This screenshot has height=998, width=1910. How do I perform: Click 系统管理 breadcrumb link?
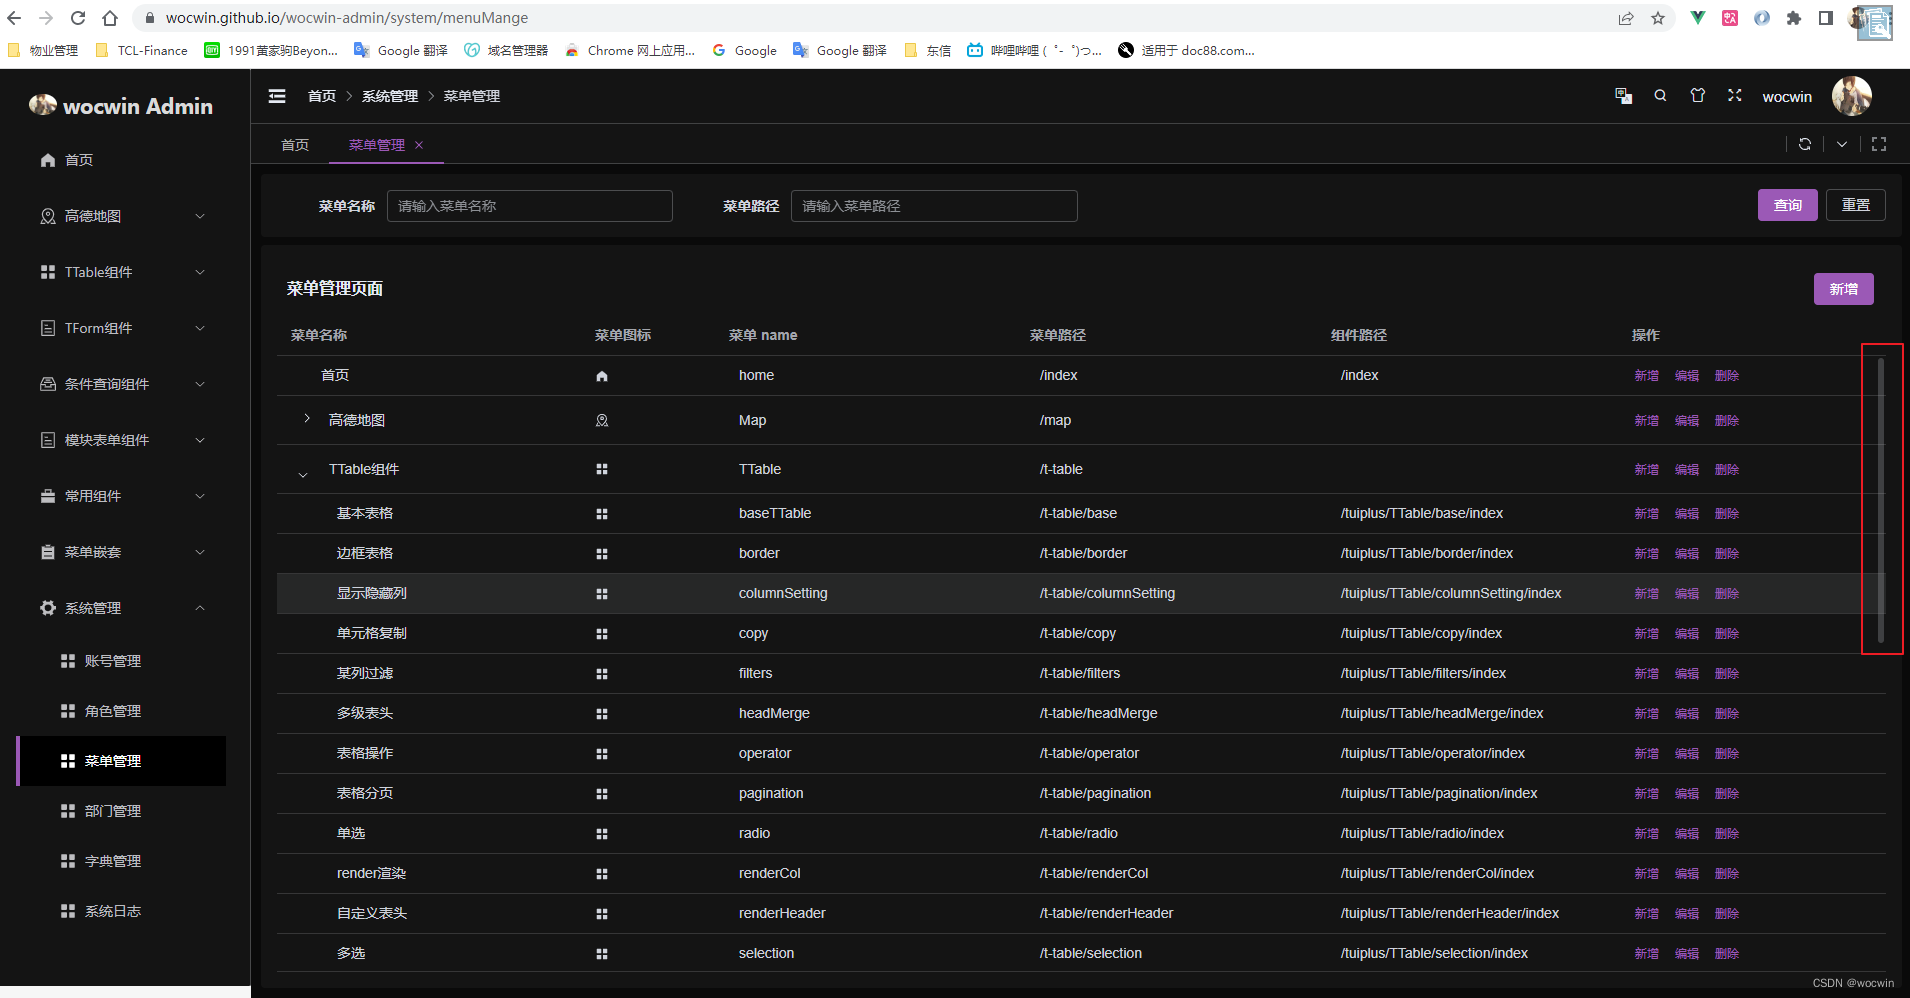tap(390, 96)
